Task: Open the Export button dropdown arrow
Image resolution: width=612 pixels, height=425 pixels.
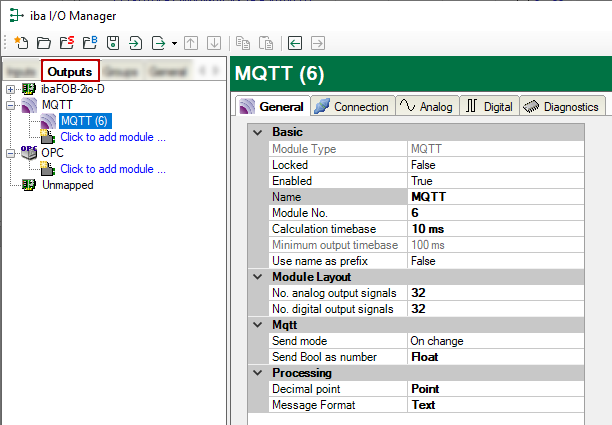Action: click(174, 43)
